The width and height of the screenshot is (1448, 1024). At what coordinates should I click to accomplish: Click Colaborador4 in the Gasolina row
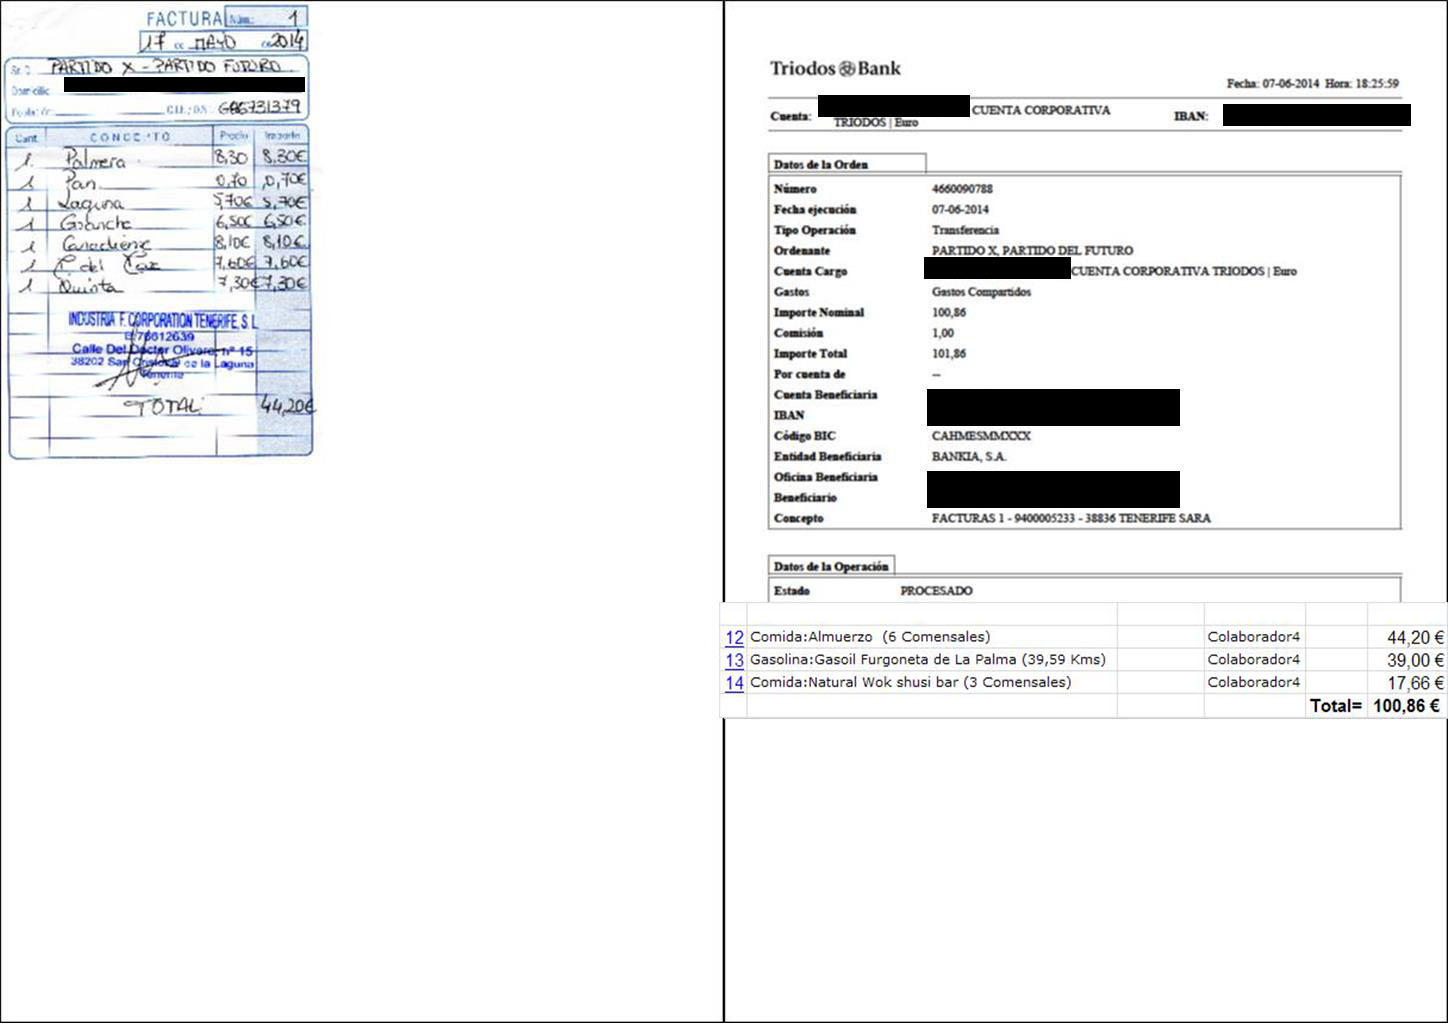[1254, 660]
